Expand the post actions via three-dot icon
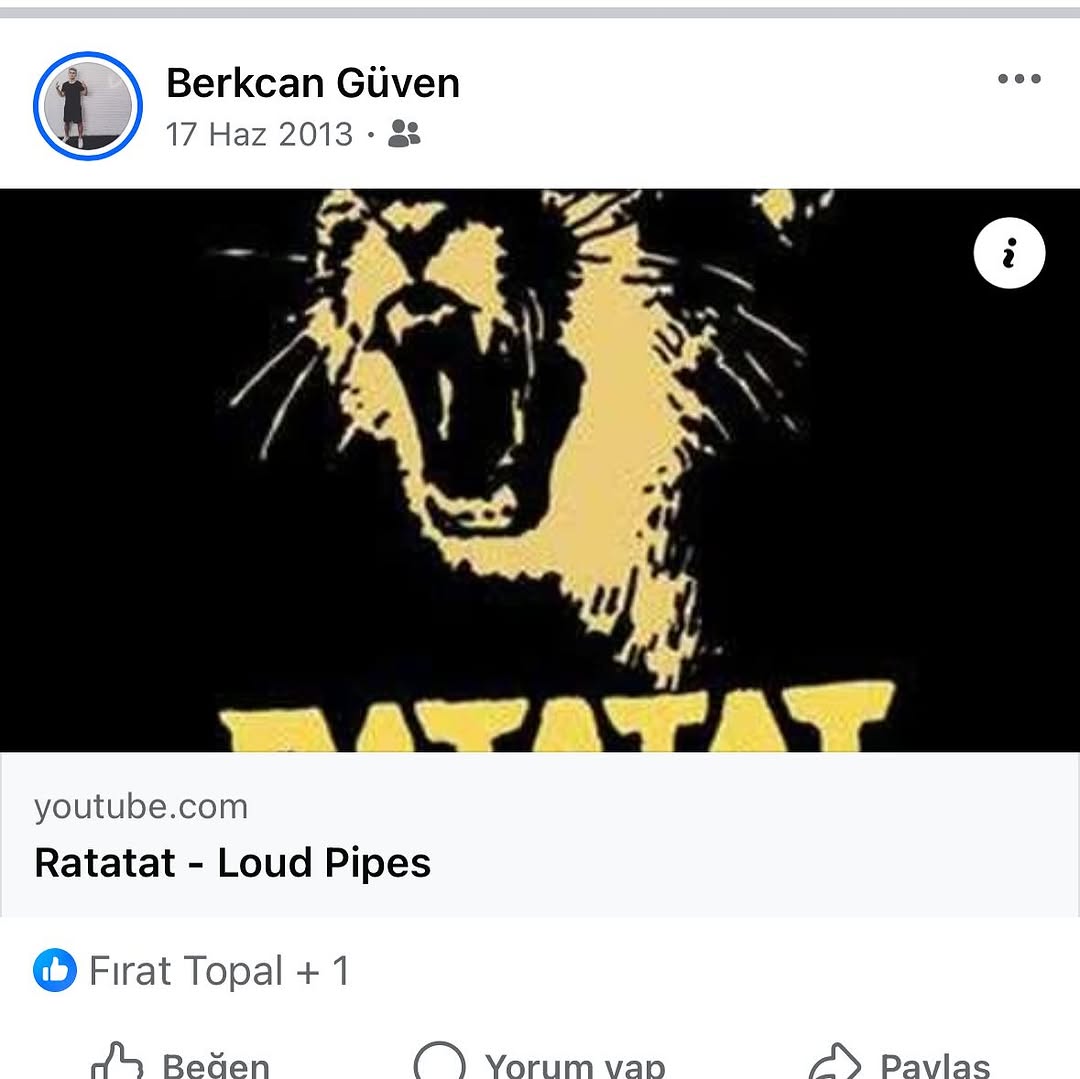The width and height of the screenshot is (1080, 1079). 1018,78
